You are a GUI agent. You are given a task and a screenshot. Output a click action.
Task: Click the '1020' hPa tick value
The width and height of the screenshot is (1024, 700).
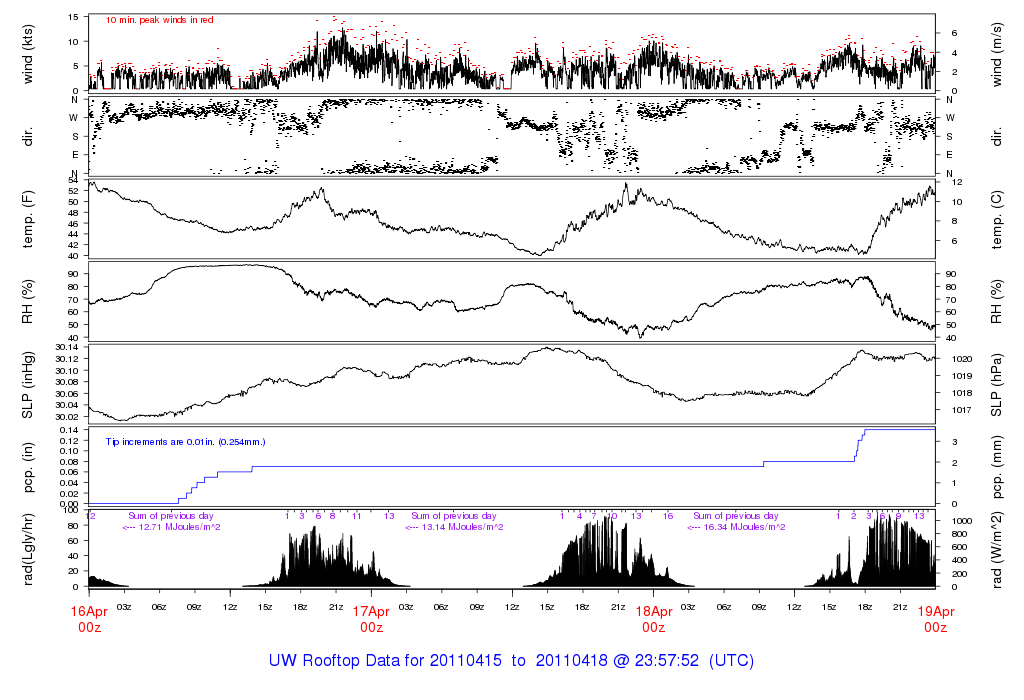click(x=962, y=359)
